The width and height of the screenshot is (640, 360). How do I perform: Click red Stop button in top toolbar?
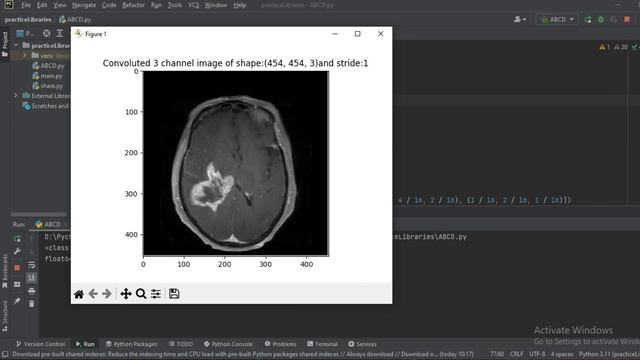click(x=627, y=20)
